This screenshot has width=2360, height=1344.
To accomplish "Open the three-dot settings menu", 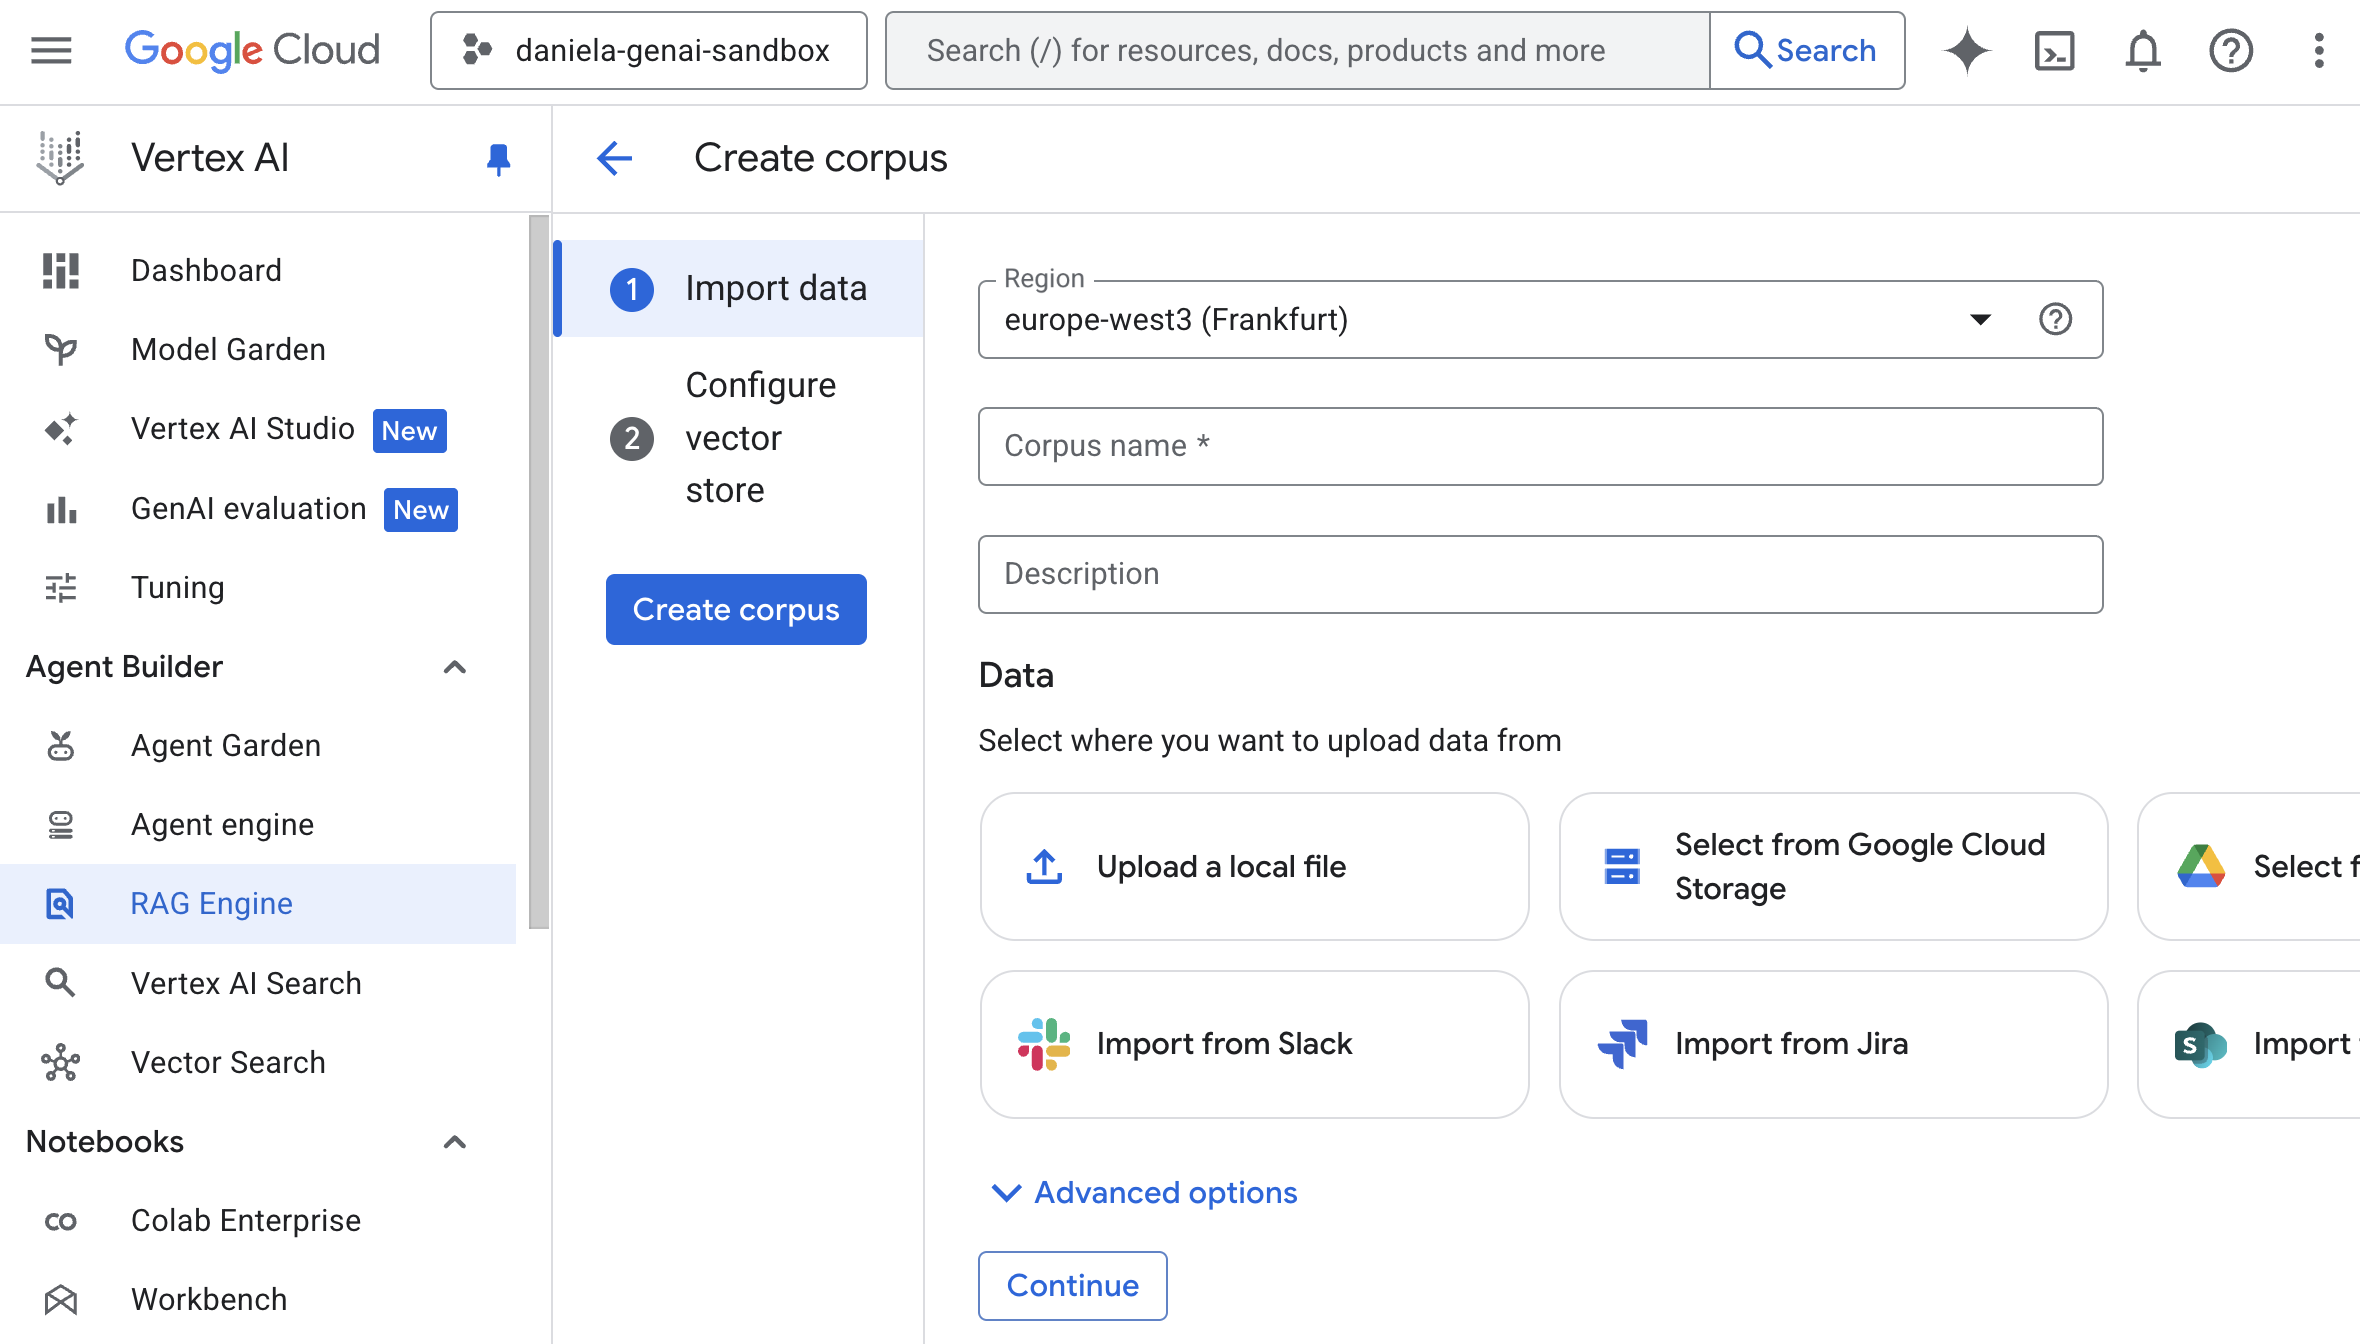I will coord(2319,51).
